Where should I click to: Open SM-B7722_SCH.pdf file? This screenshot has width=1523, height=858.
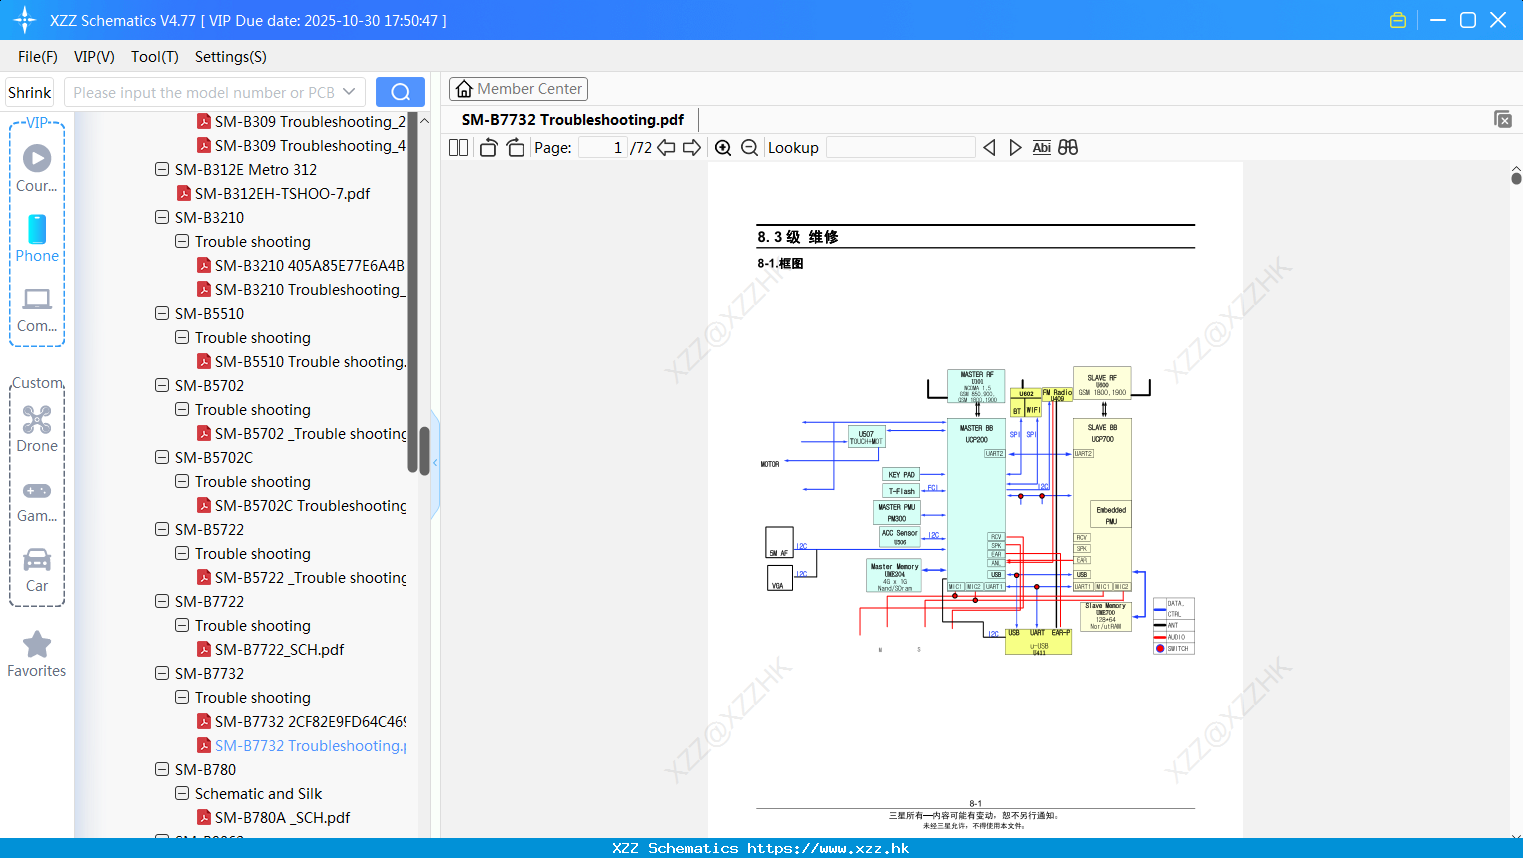(x=279, y=649)
